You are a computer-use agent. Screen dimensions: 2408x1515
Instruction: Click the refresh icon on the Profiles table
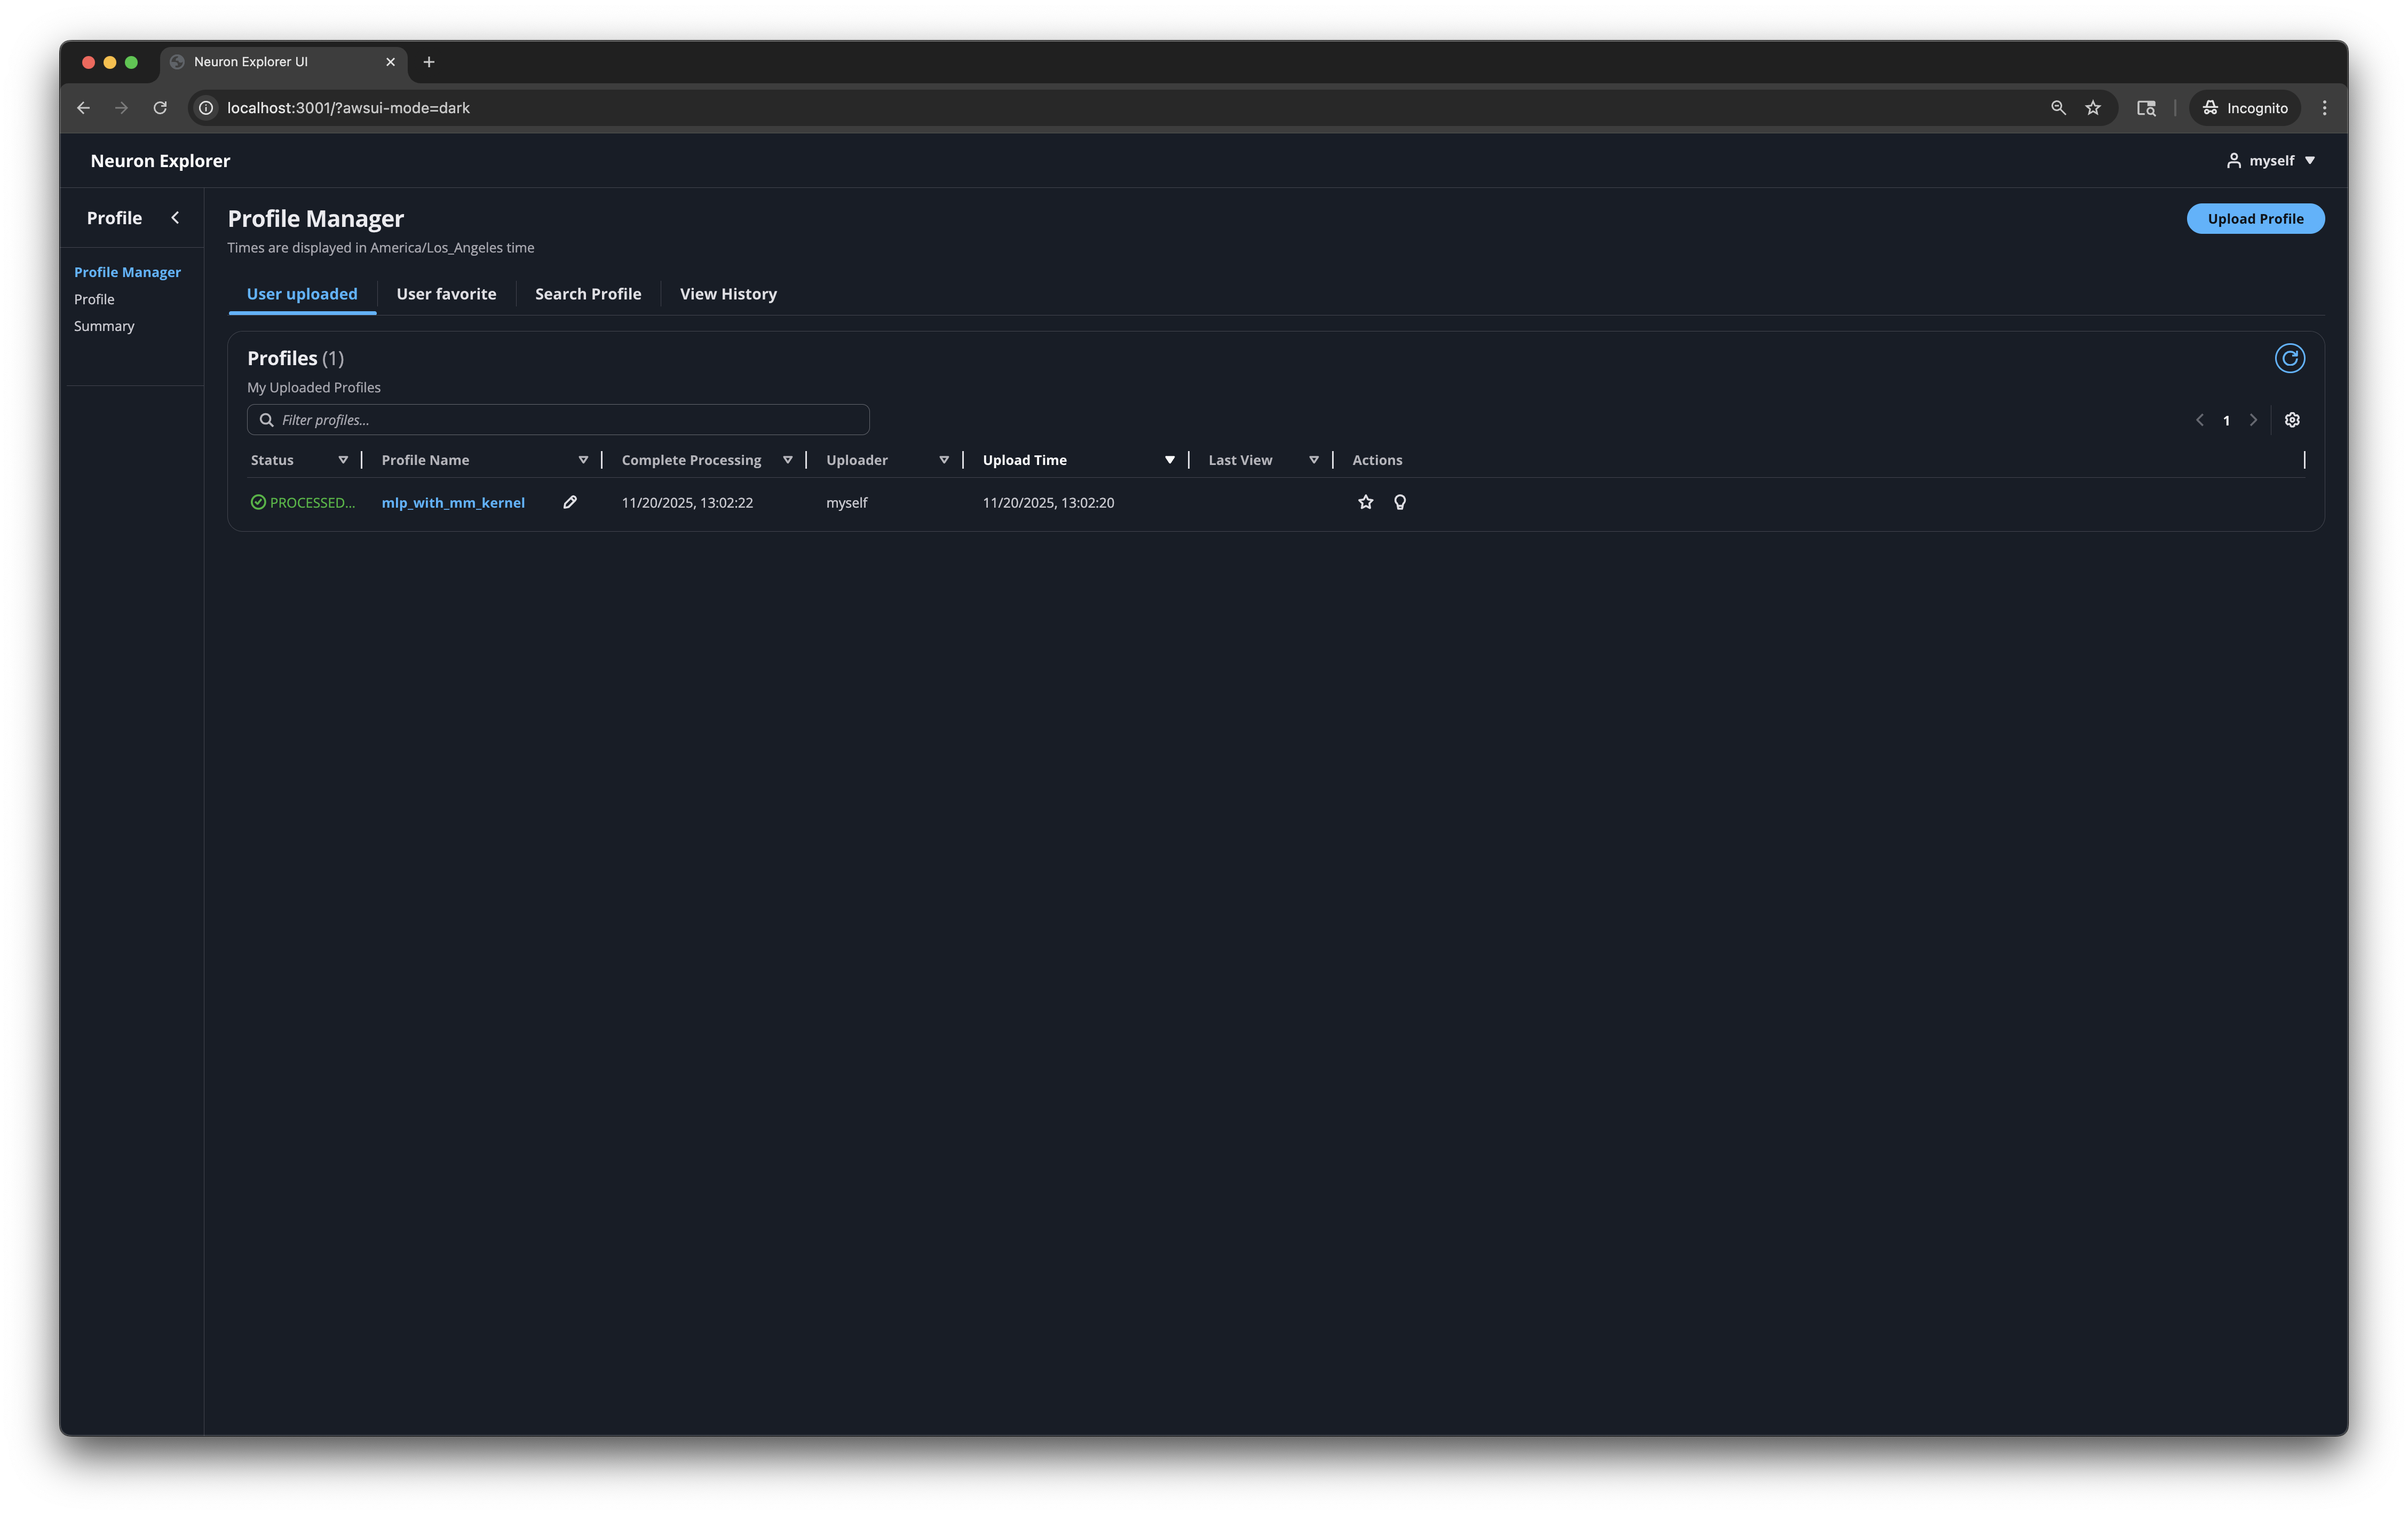(x=2290, y=358)
